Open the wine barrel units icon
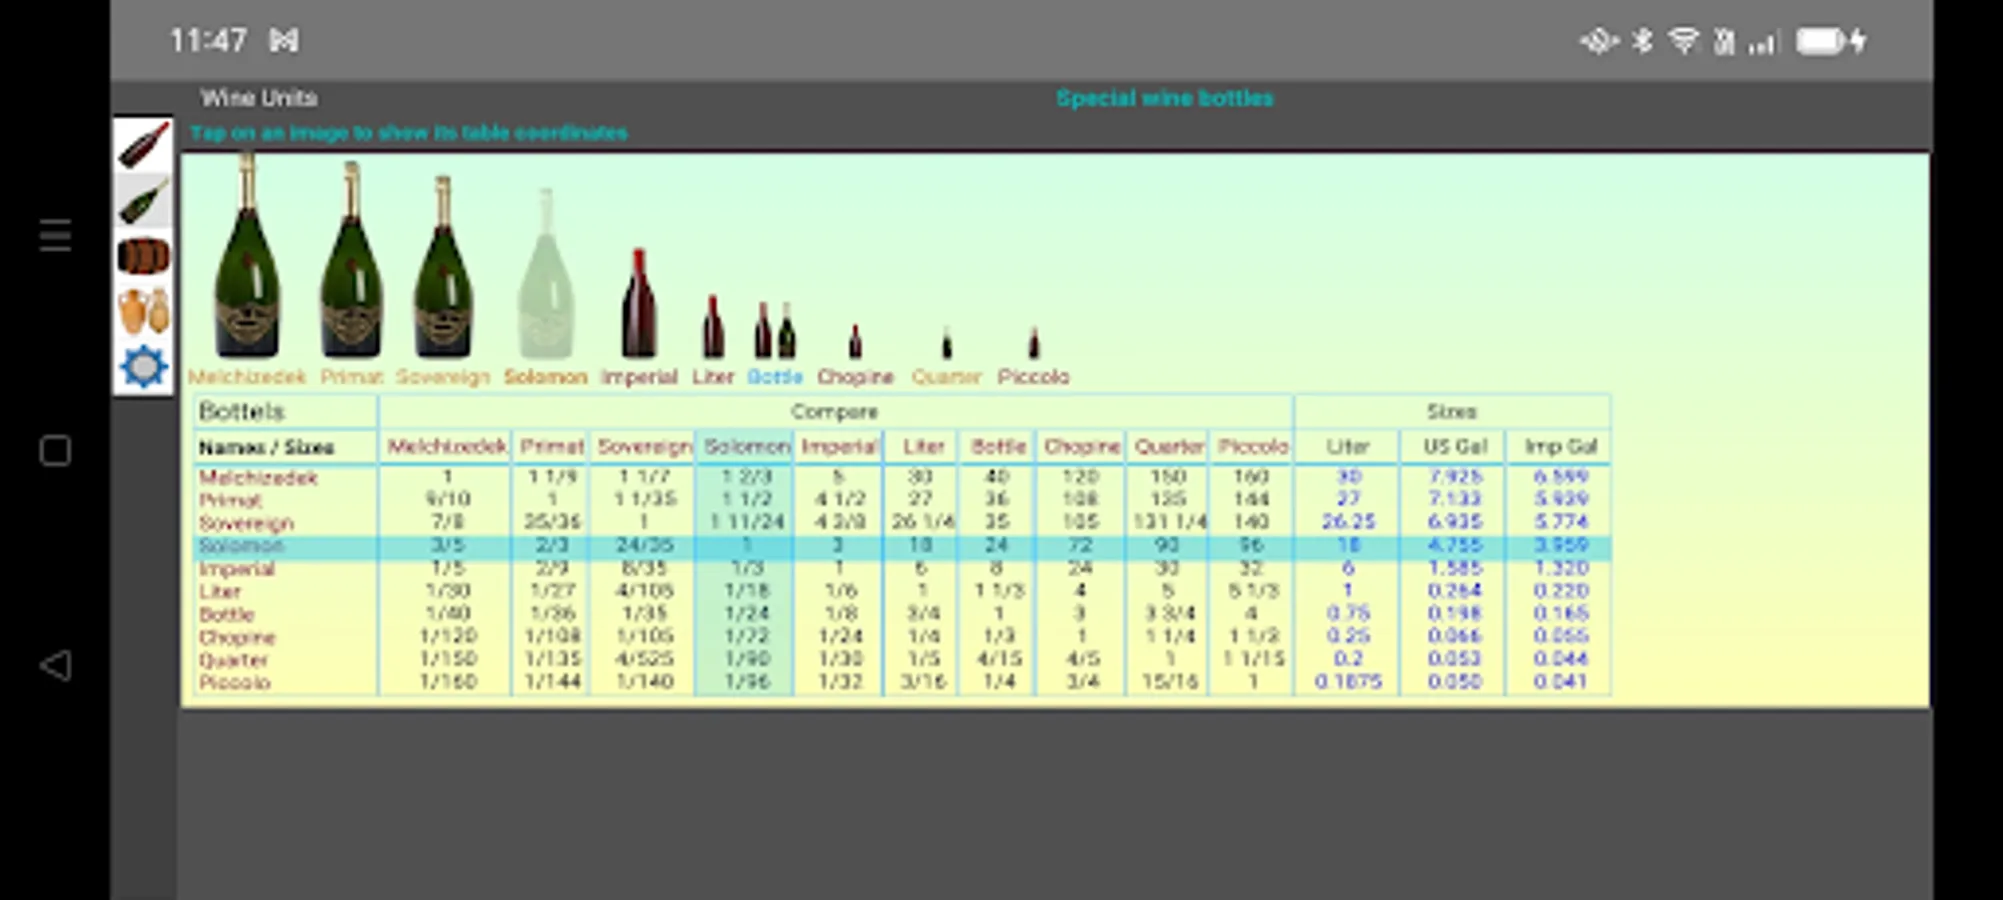This screenshot has width=2003, height=900. [x=143, y=256]
